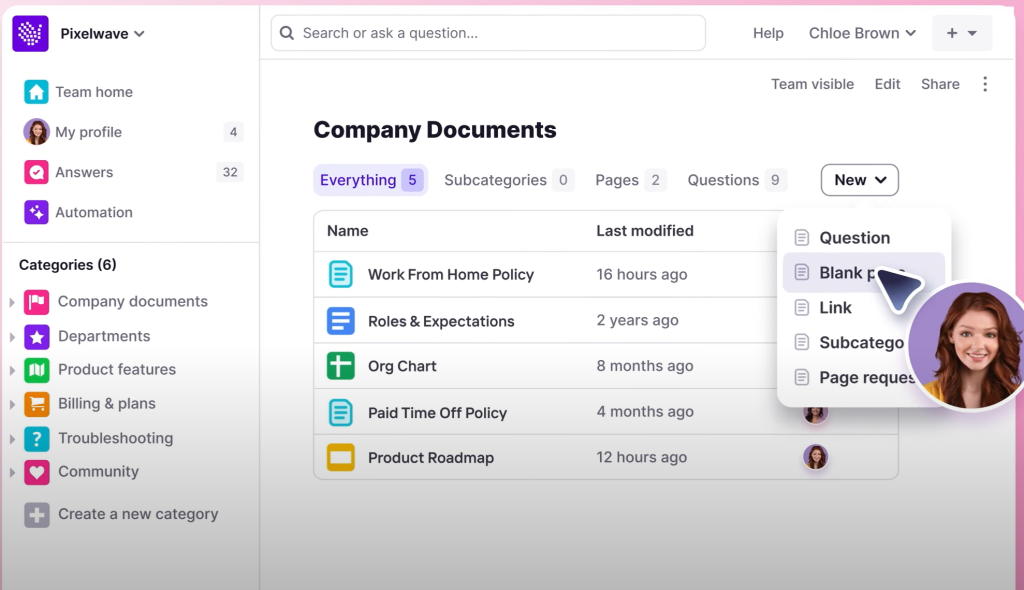Click the Work From Home Policy doc icon
1024x590 pixels.
coord(340,274)
